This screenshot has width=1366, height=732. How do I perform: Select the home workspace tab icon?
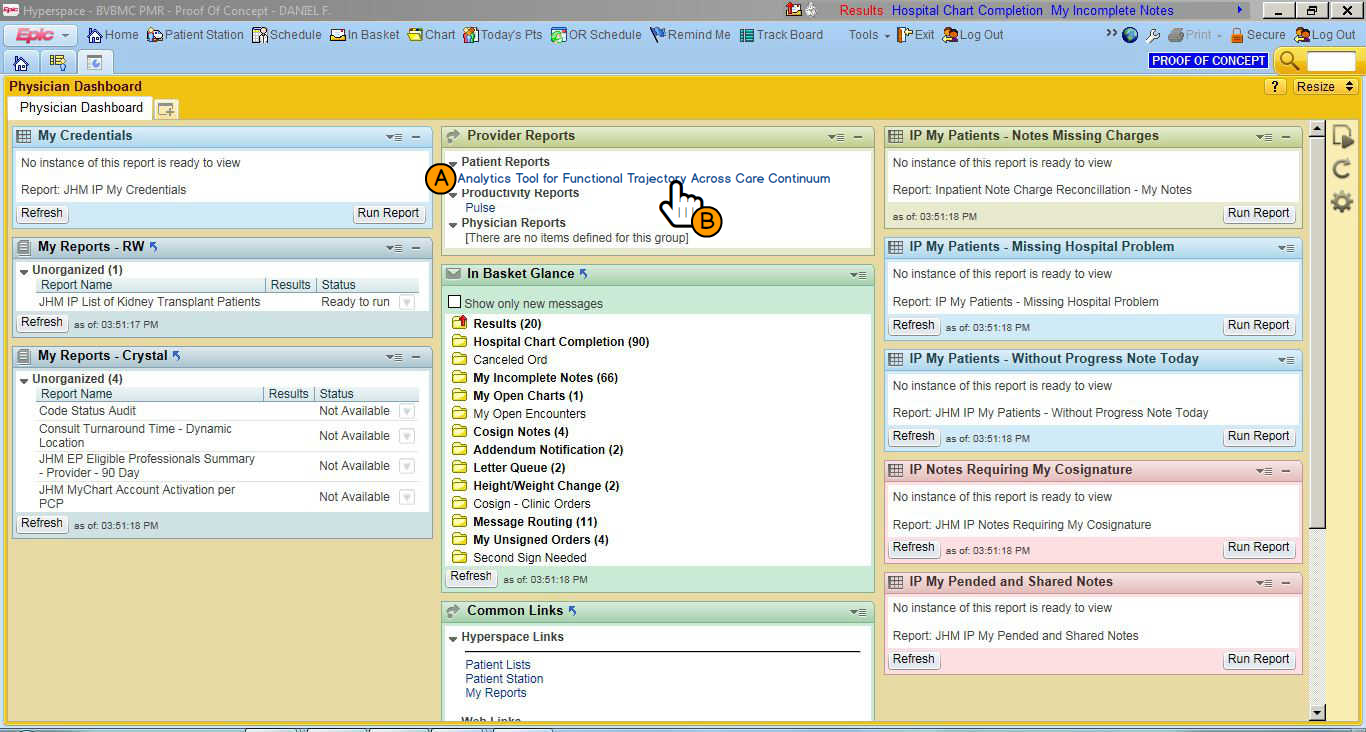point(21,61)
